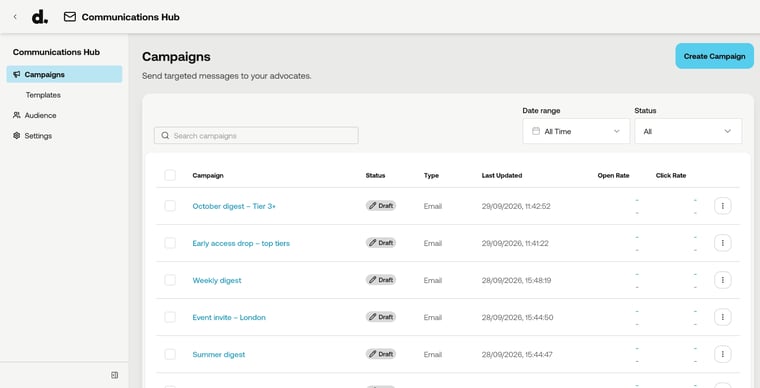
Task: Open the Date range All Time dropdown
Action: pyautogui.click(x=576, y=131)
